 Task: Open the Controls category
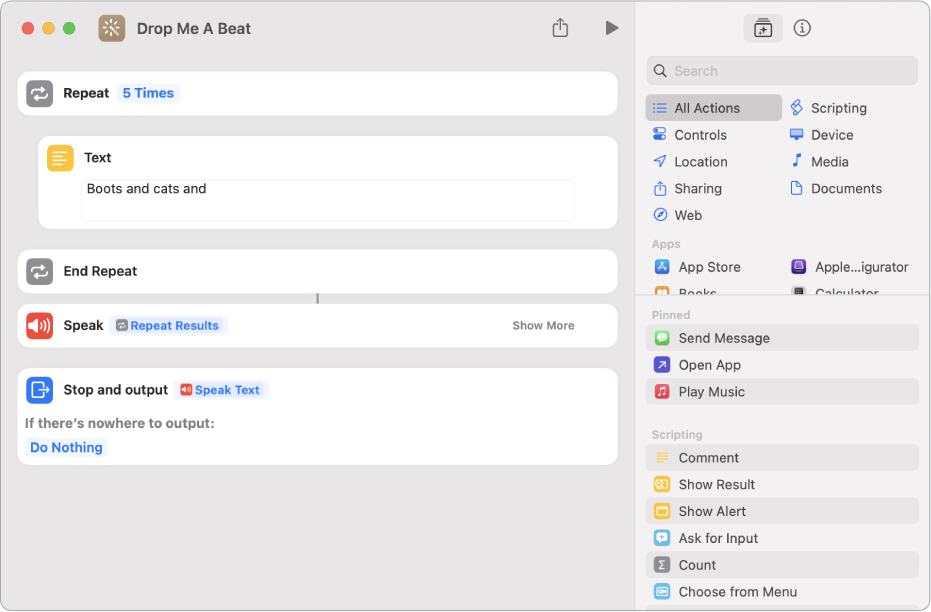tap(690, 135)
